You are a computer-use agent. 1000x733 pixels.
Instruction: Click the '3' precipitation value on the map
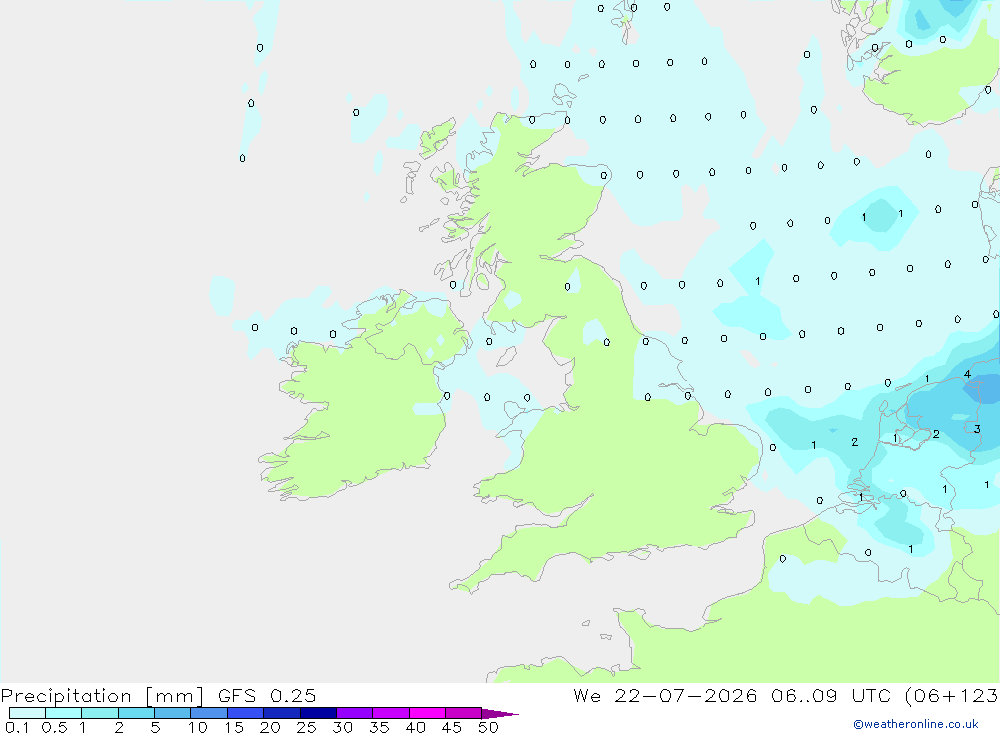pos(977,429)
